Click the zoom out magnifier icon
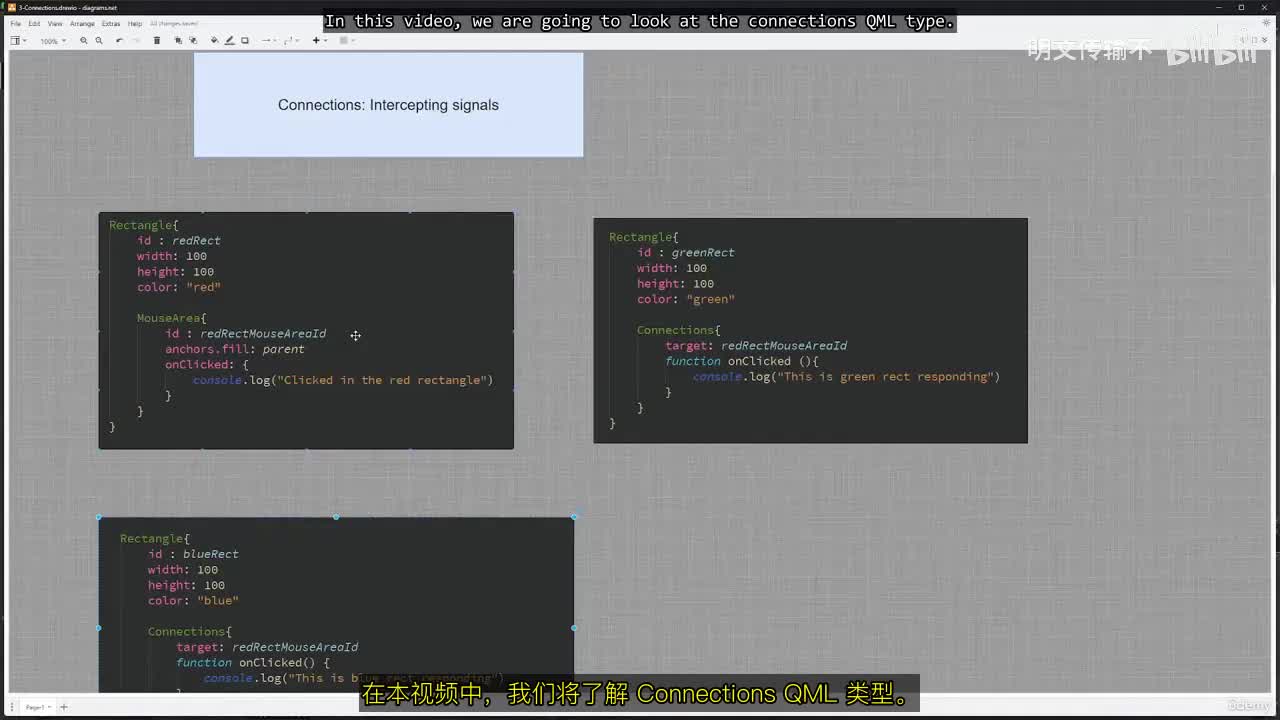The image size is (1280, 720). pyautogui.click(x=99, y=40)
